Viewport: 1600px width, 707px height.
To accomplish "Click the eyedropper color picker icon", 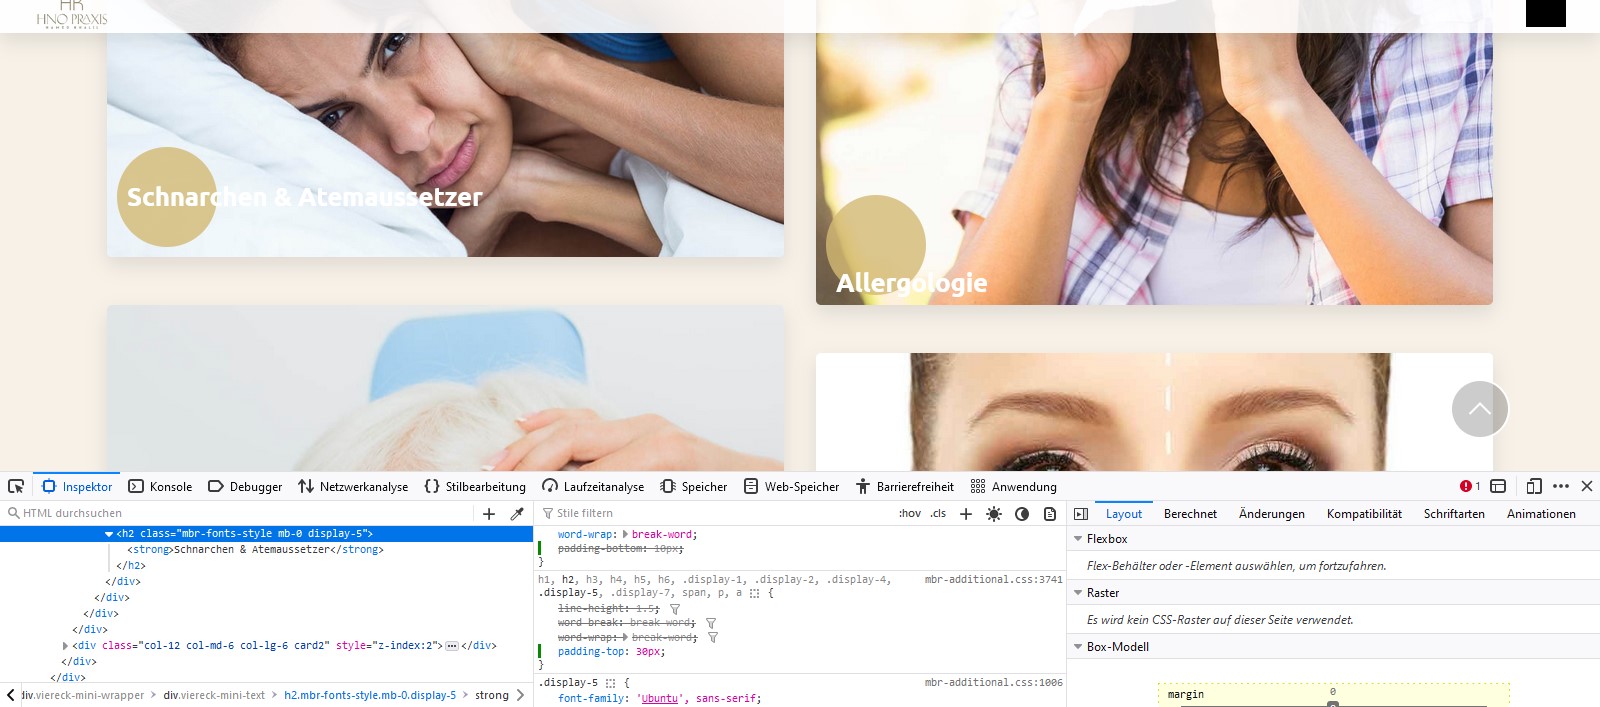I will pyautogui.click(x=517, y=513).
